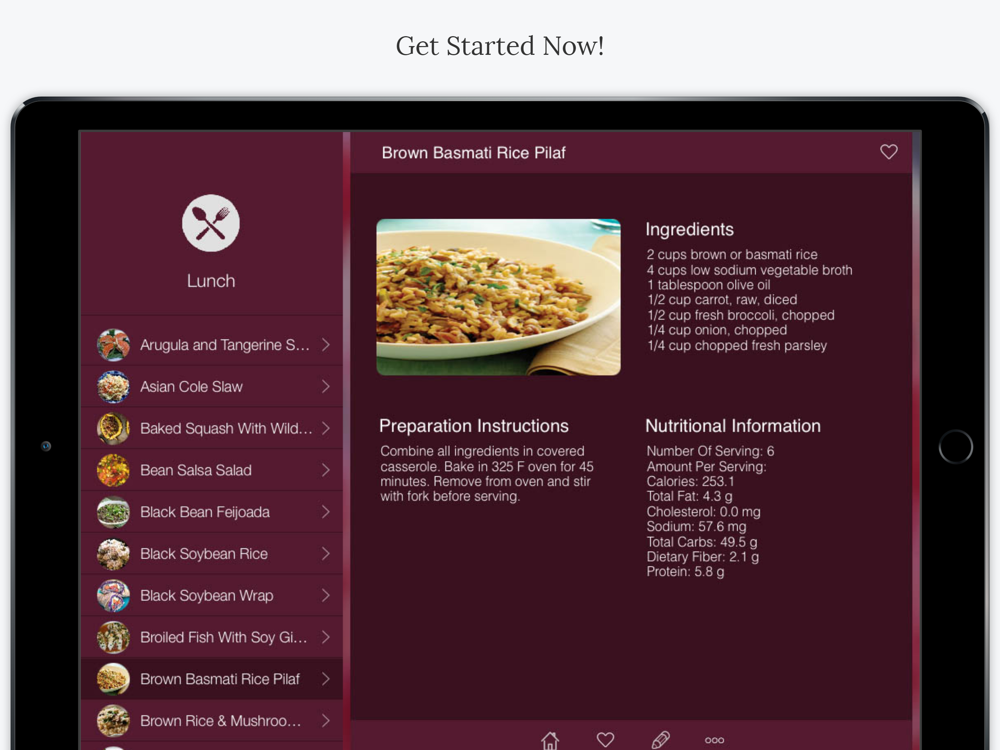Tap Brown Basmati Rice Pilaf list thumbnail

(114, 679)
